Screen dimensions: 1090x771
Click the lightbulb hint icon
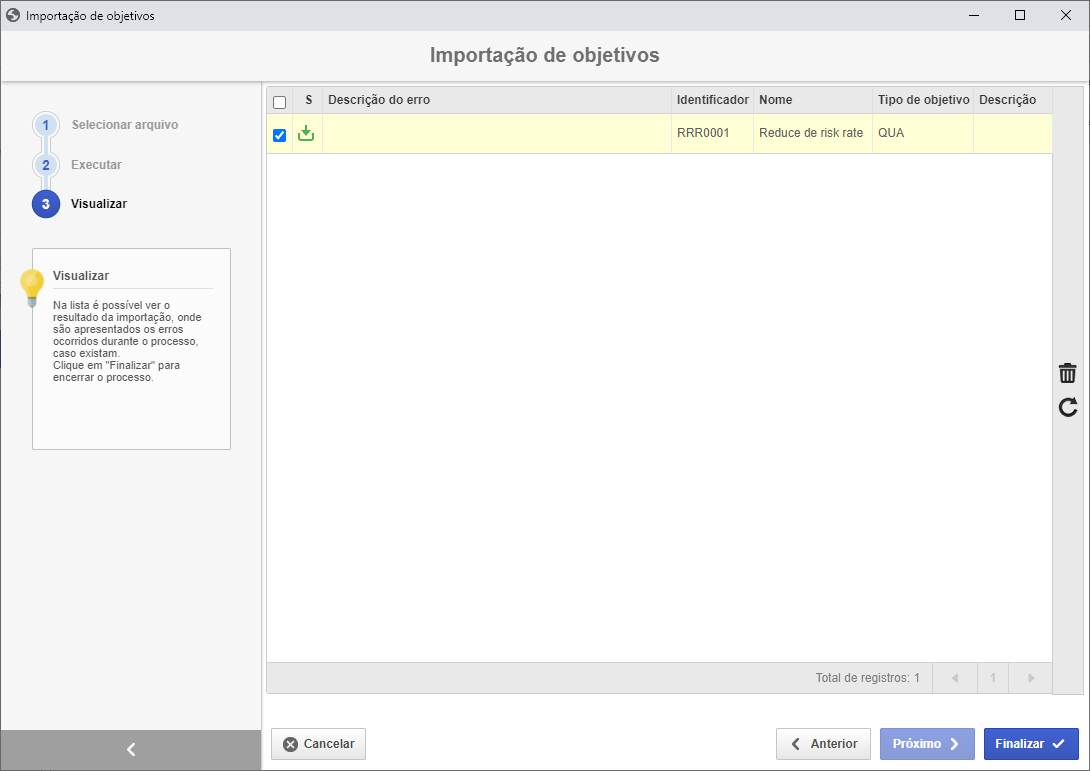[x=32, y=287]
